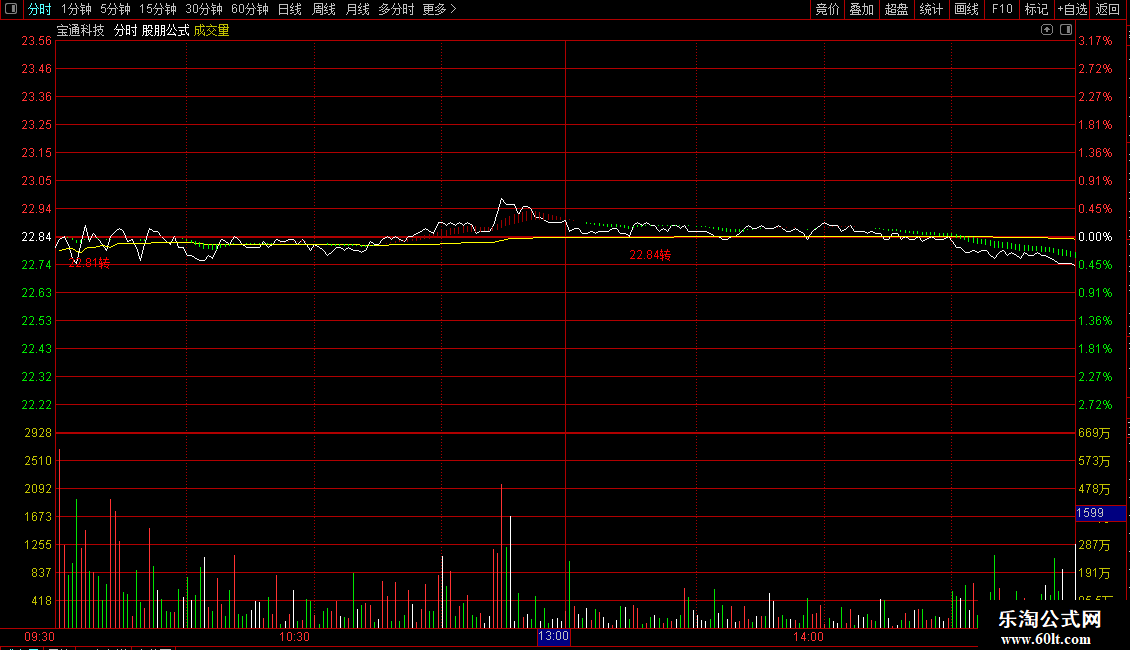Select the 分时 intraday tab
1130x650 pixels.
coord(40,9)
